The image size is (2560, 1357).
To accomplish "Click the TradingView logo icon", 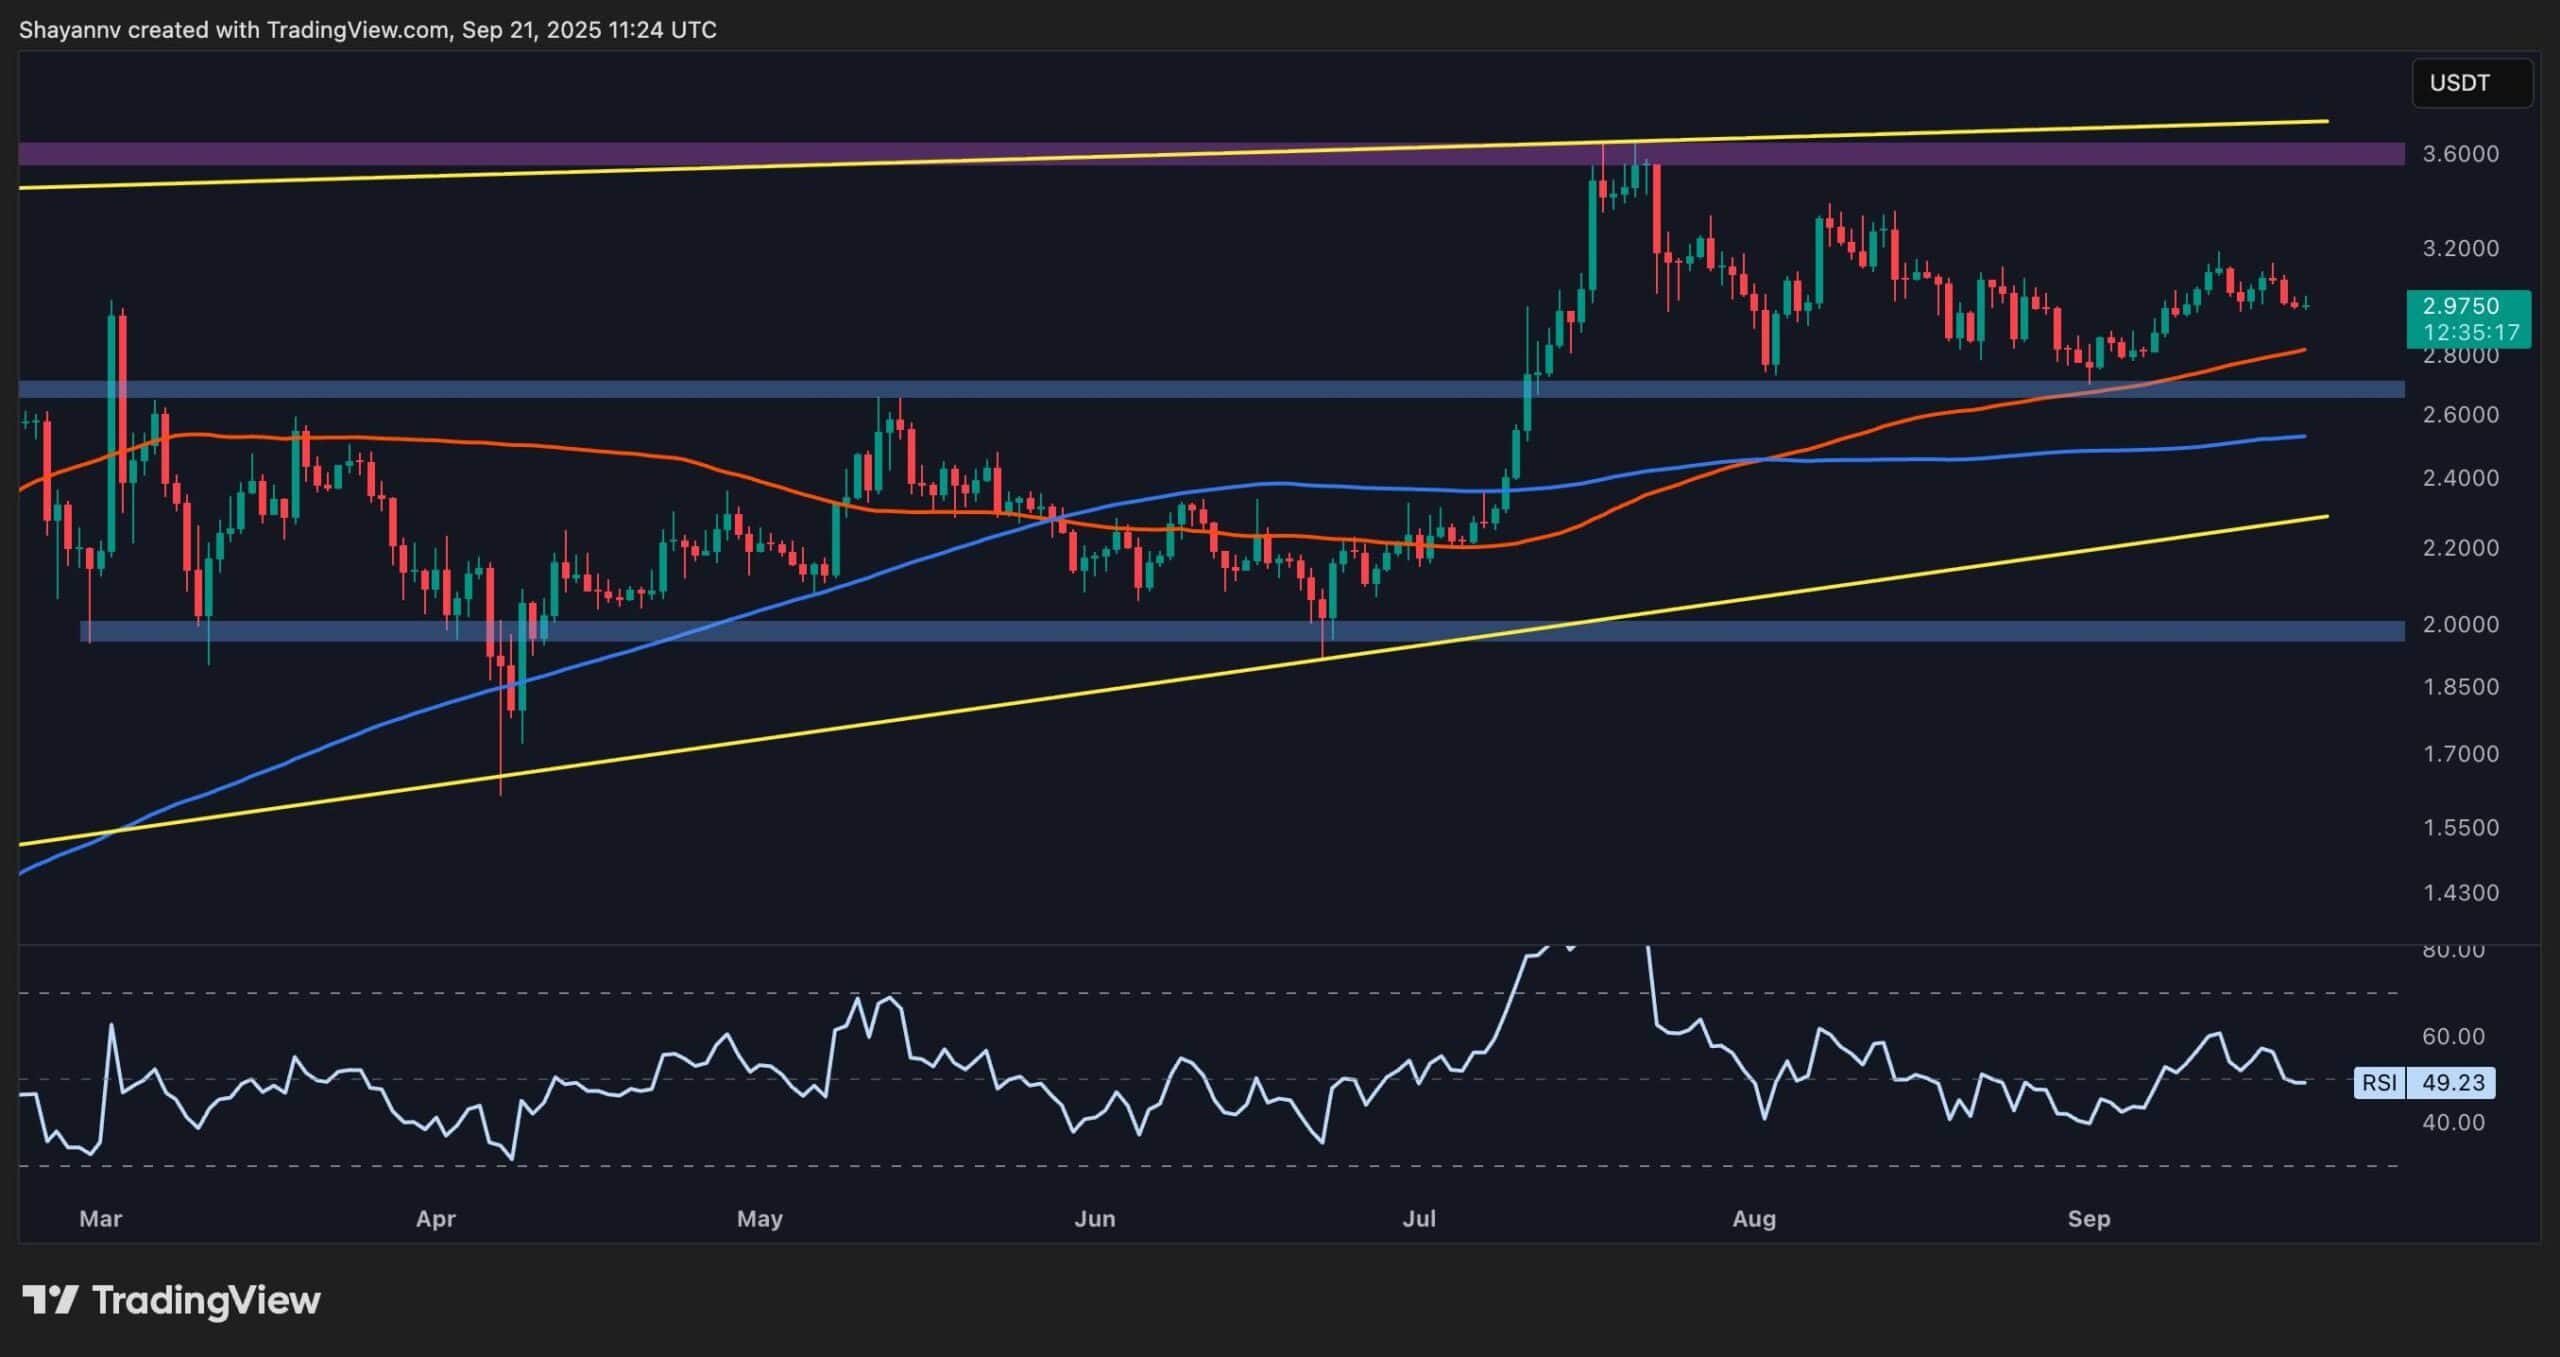I will [50, 1299].
